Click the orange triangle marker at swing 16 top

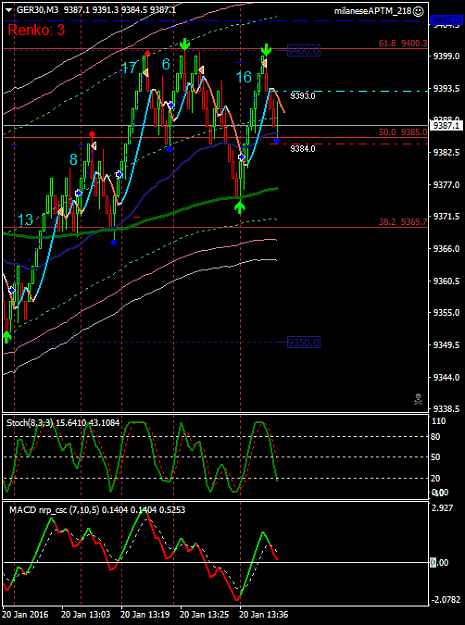tap(264, 63)
